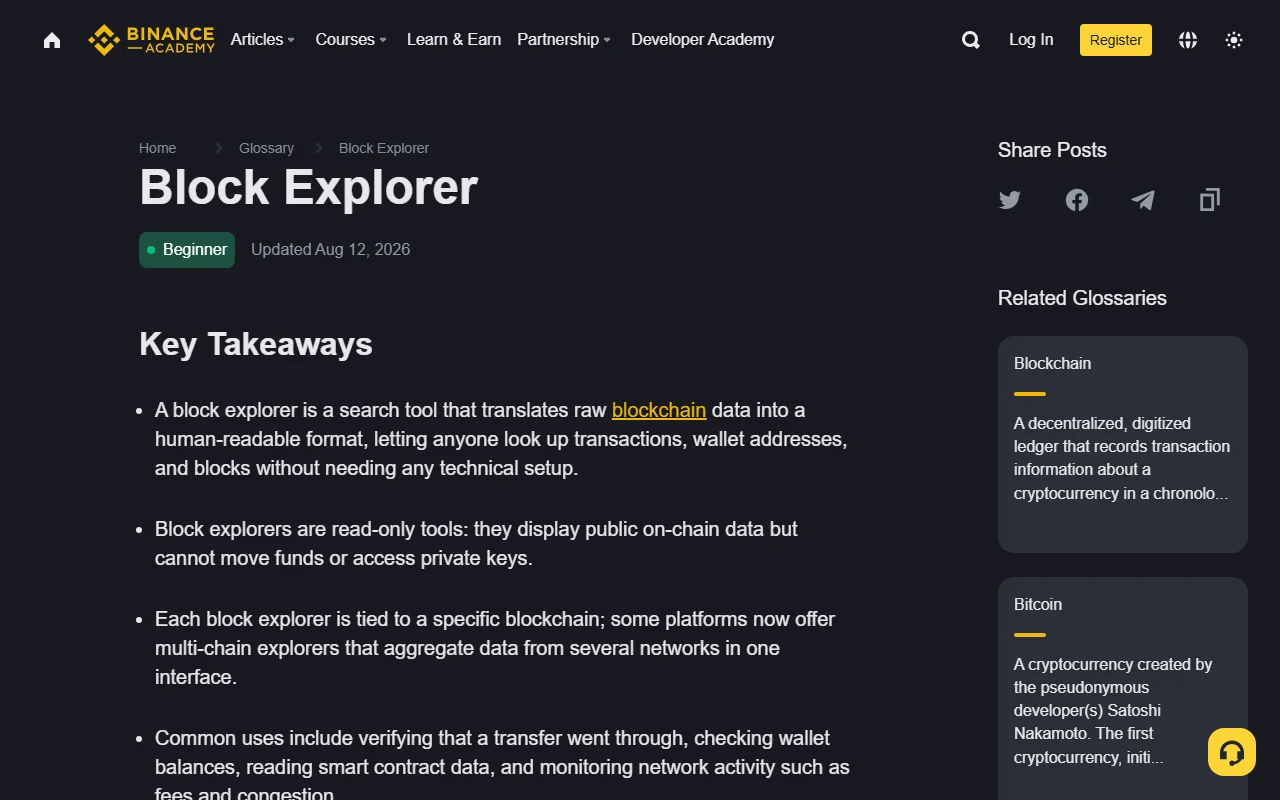Click the Beginner difficulty tag

pyautogui.click(x=187, y=250)
